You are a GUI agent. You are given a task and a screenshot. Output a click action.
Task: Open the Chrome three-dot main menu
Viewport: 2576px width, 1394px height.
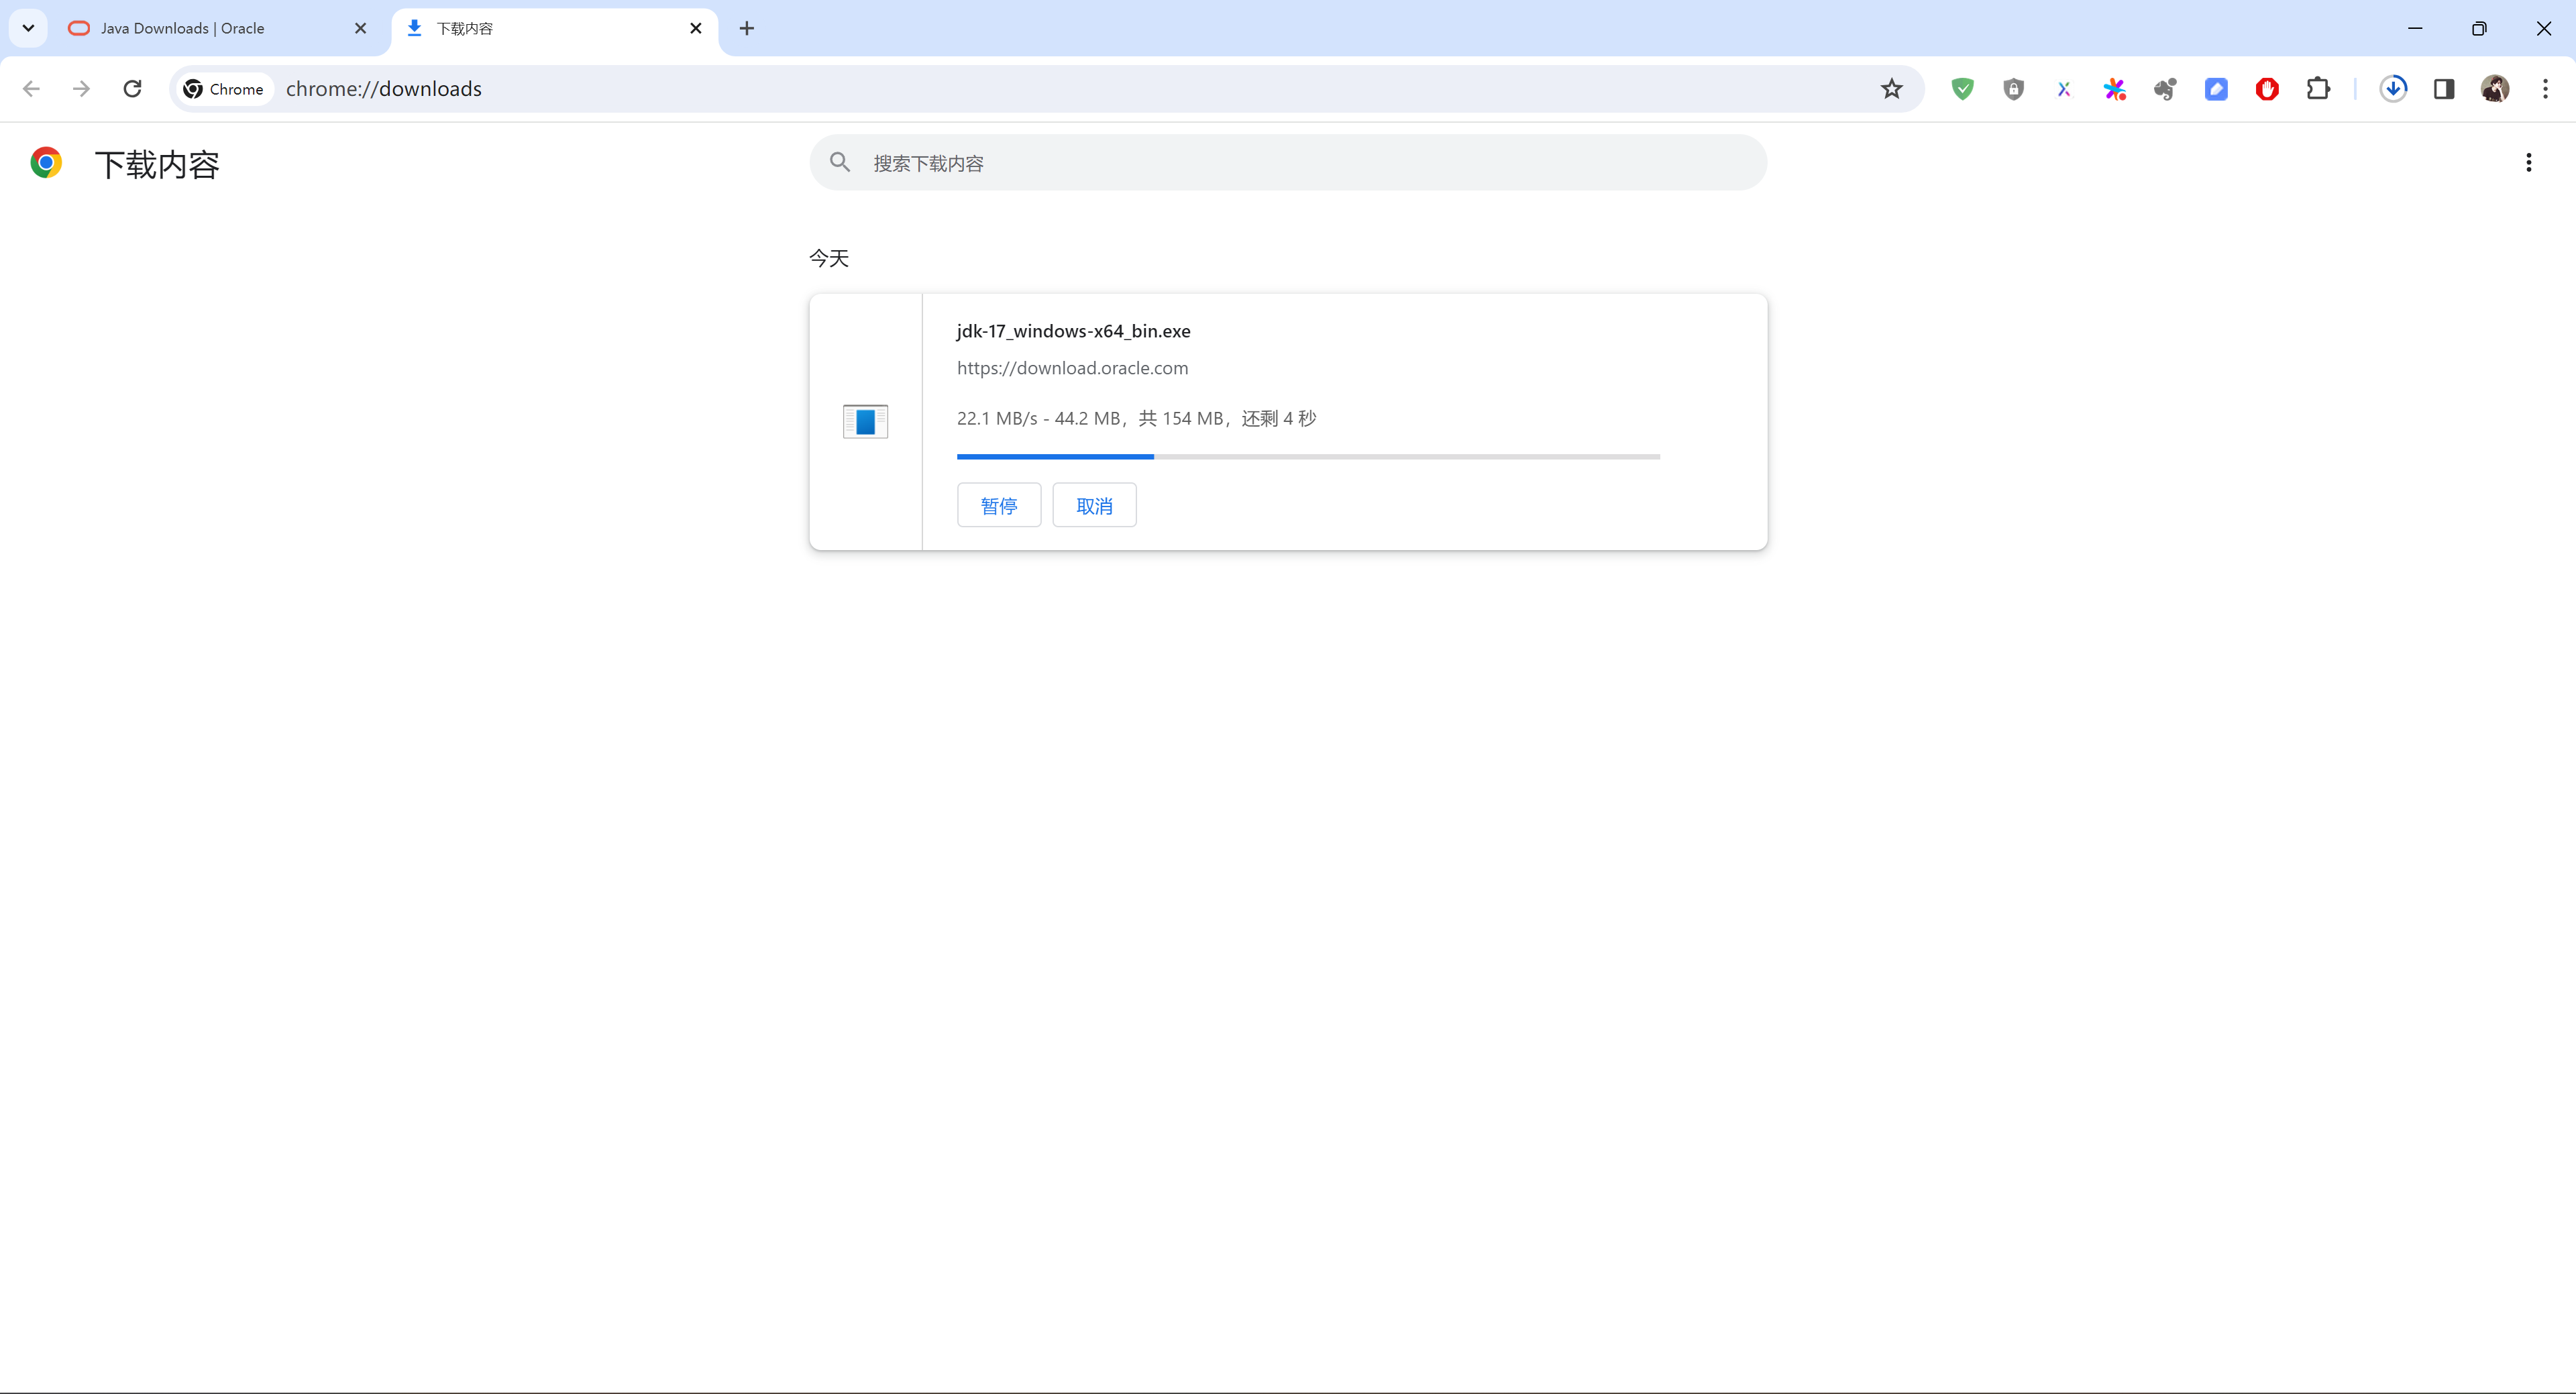(2545, 89)
